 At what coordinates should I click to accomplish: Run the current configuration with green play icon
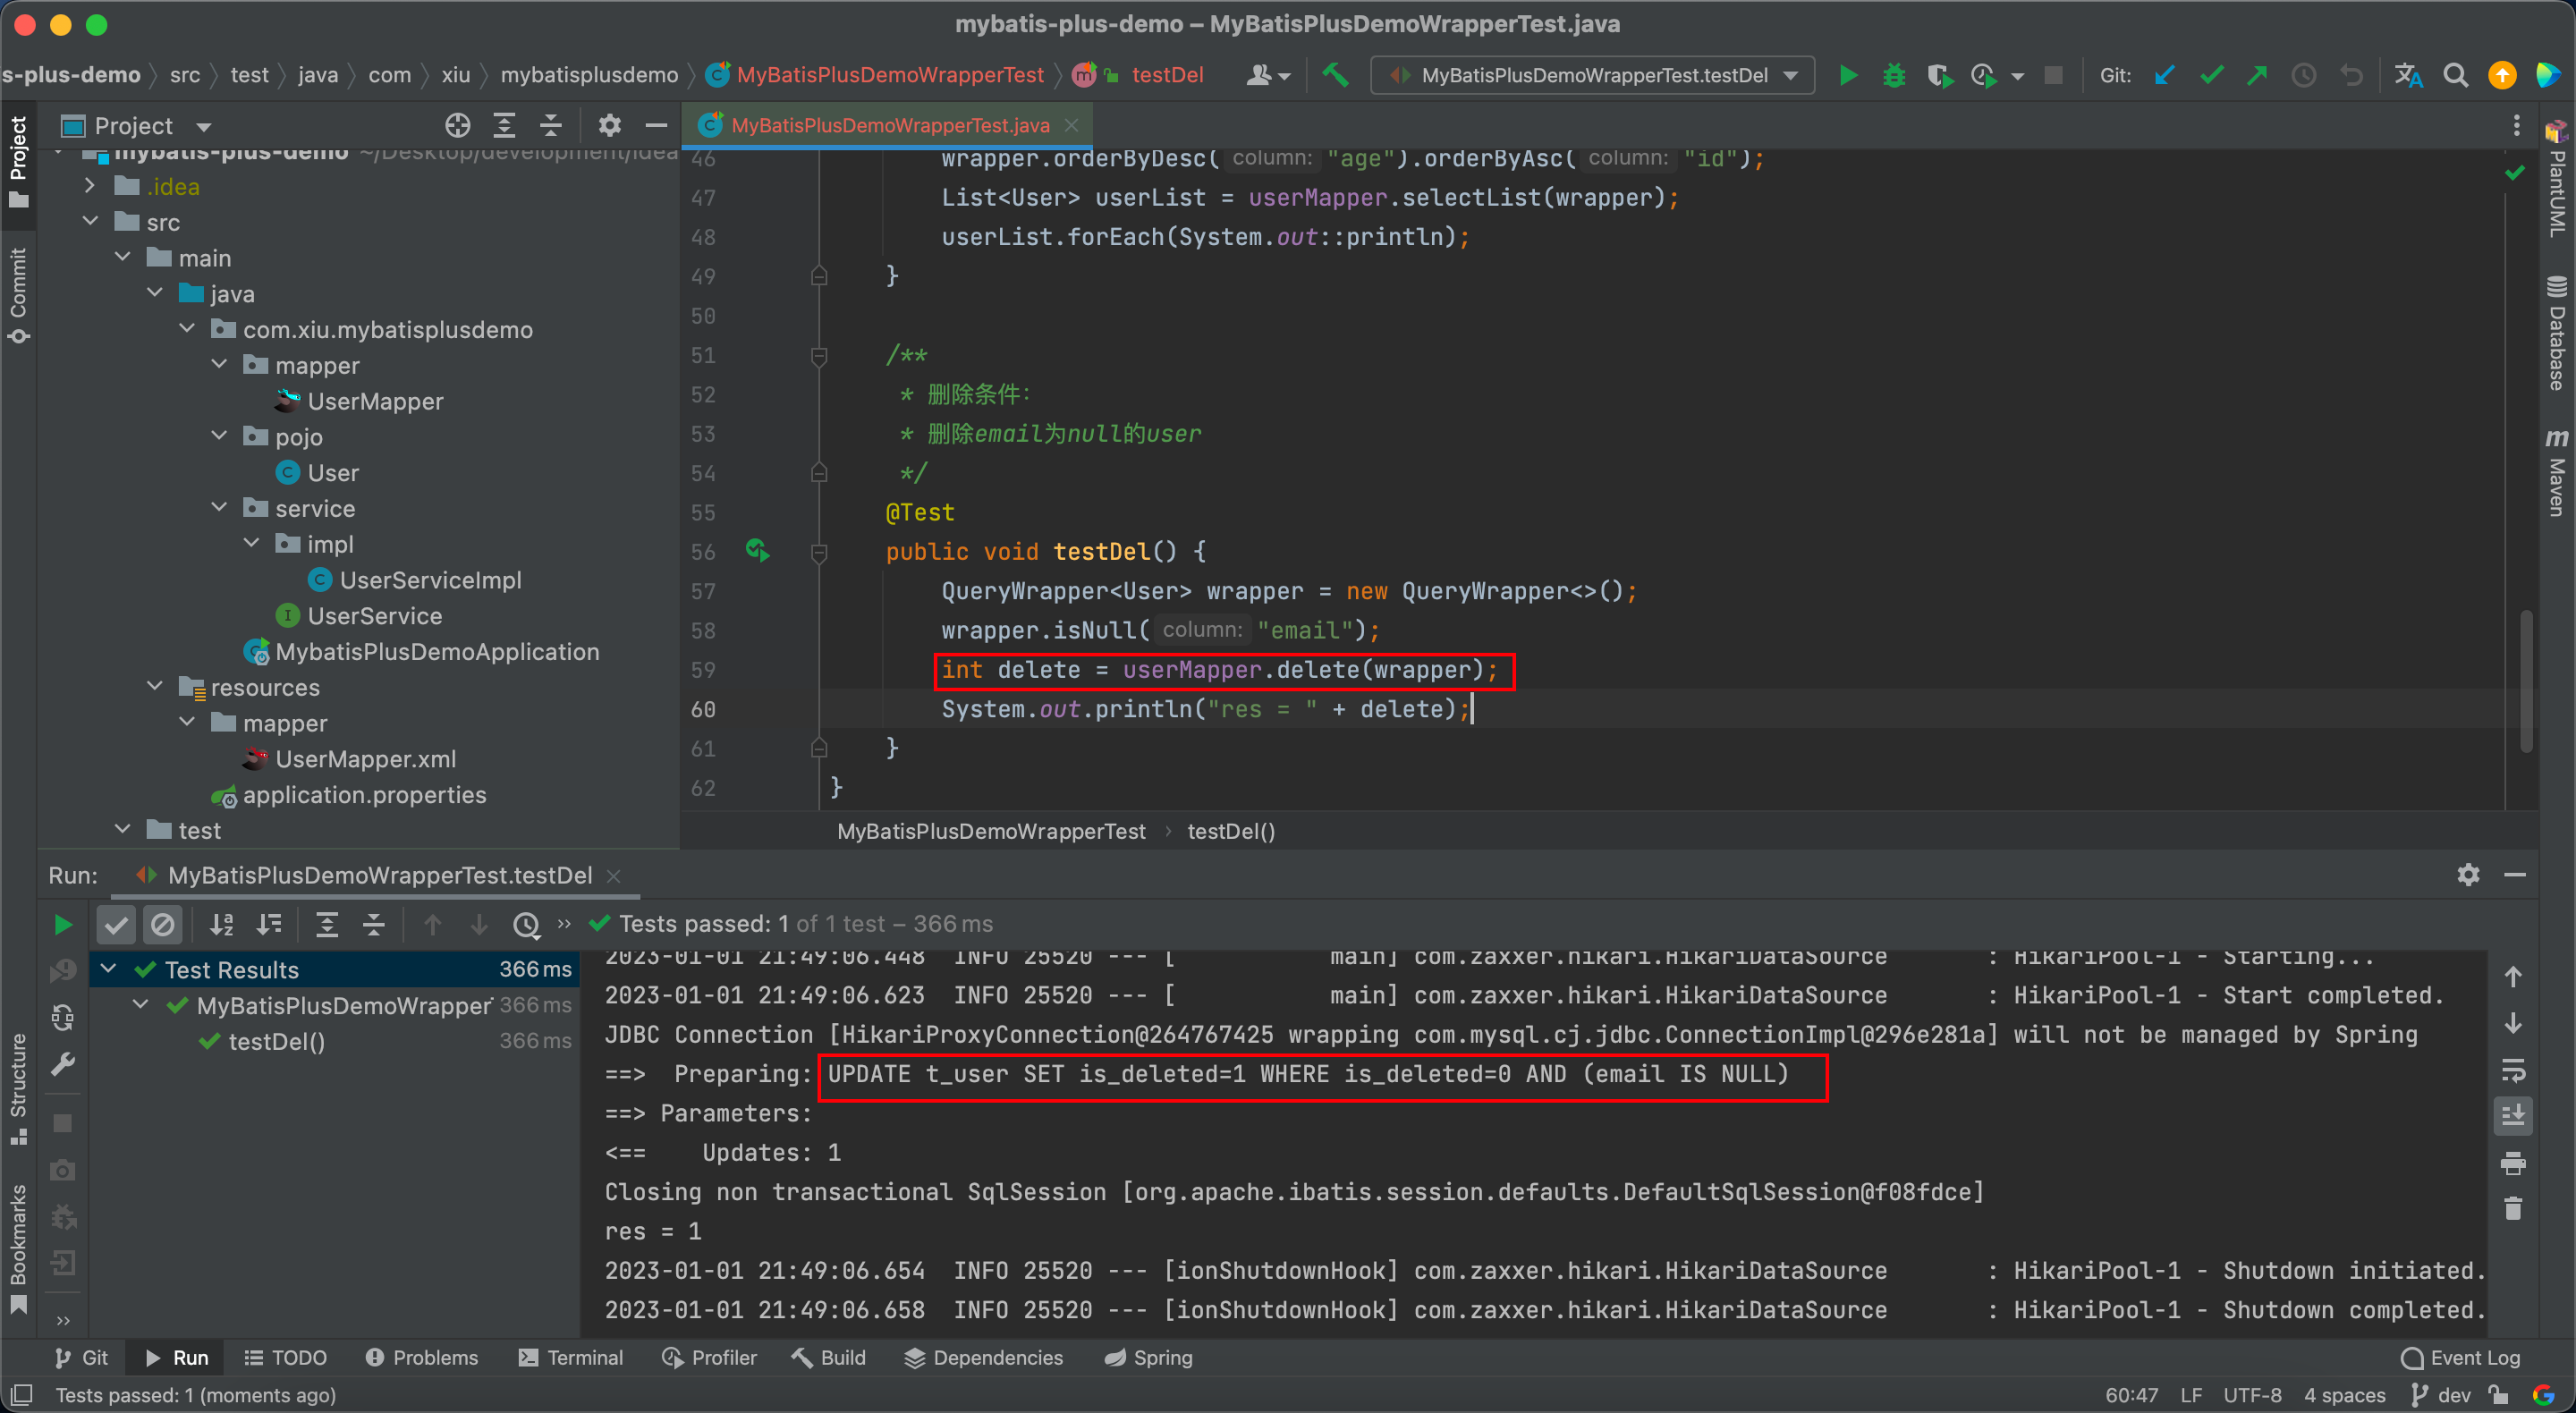(x=1847, y=75)
